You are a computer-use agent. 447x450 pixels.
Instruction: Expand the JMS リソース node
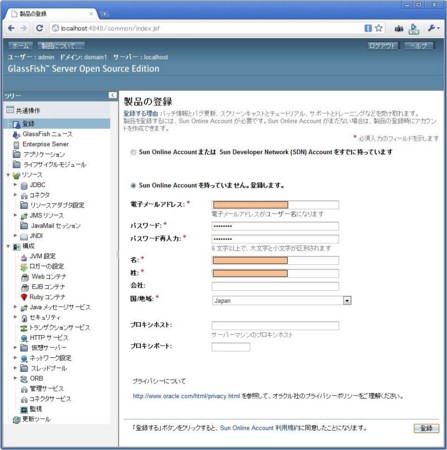click(15, 215)
